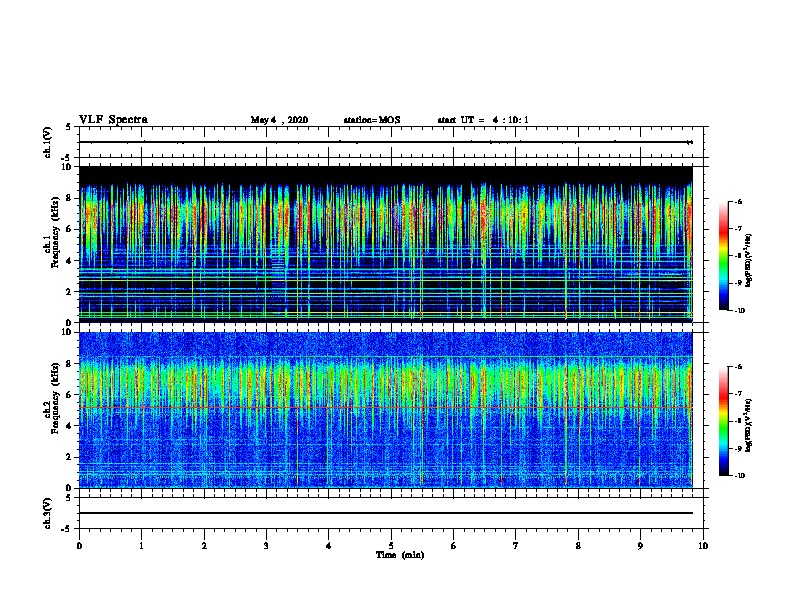The width and height of the screenshot is (792, 612).
Task: Click the time axis tick label '9'
Action: [x=640, y=545]
